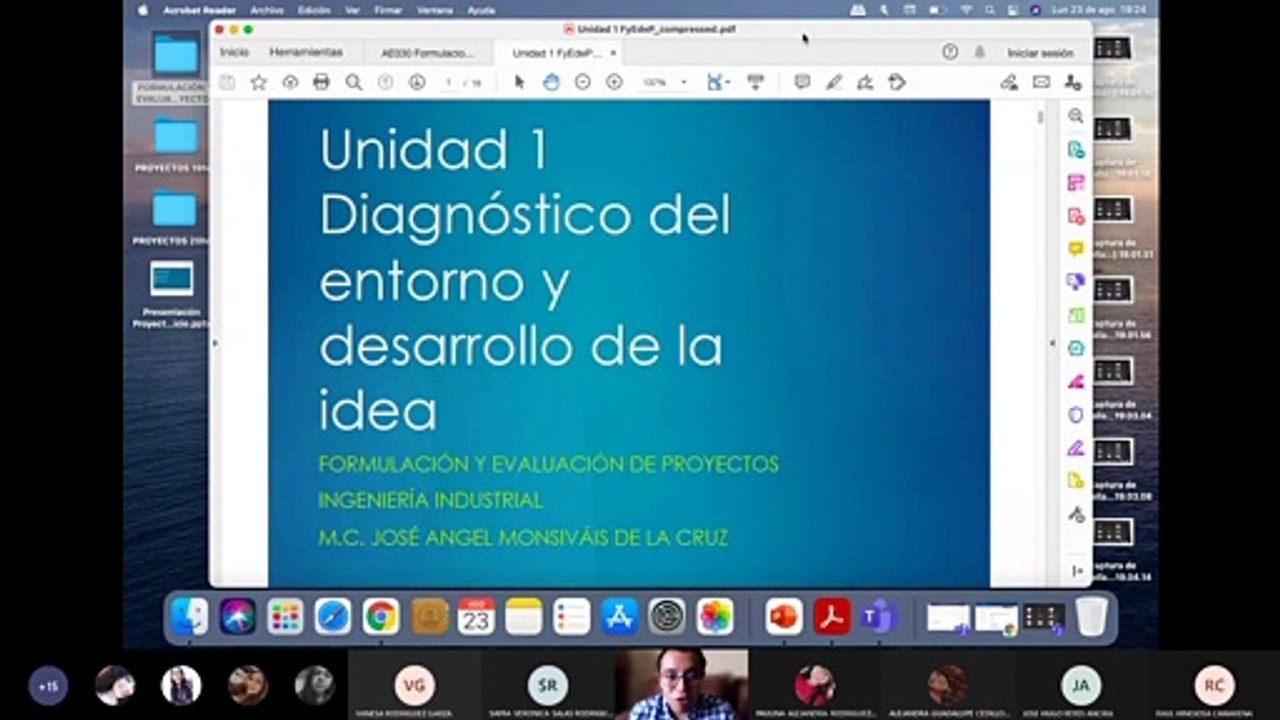Open the protect shield tool in right panel
1280x720 pixels.
1076,414
